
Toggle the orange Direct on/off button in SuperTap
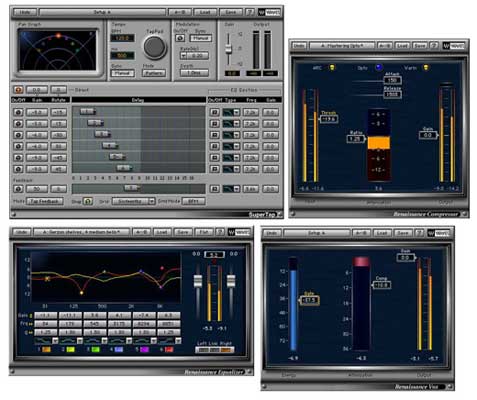point(18,90)
